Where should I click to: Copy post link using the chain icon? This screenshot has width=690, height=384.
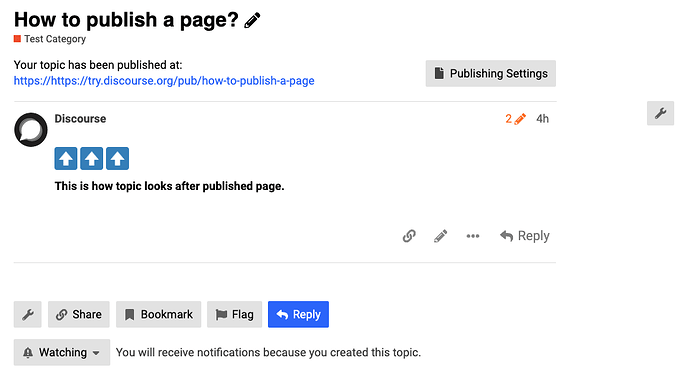pyautogui.click(x=409, y=236)
